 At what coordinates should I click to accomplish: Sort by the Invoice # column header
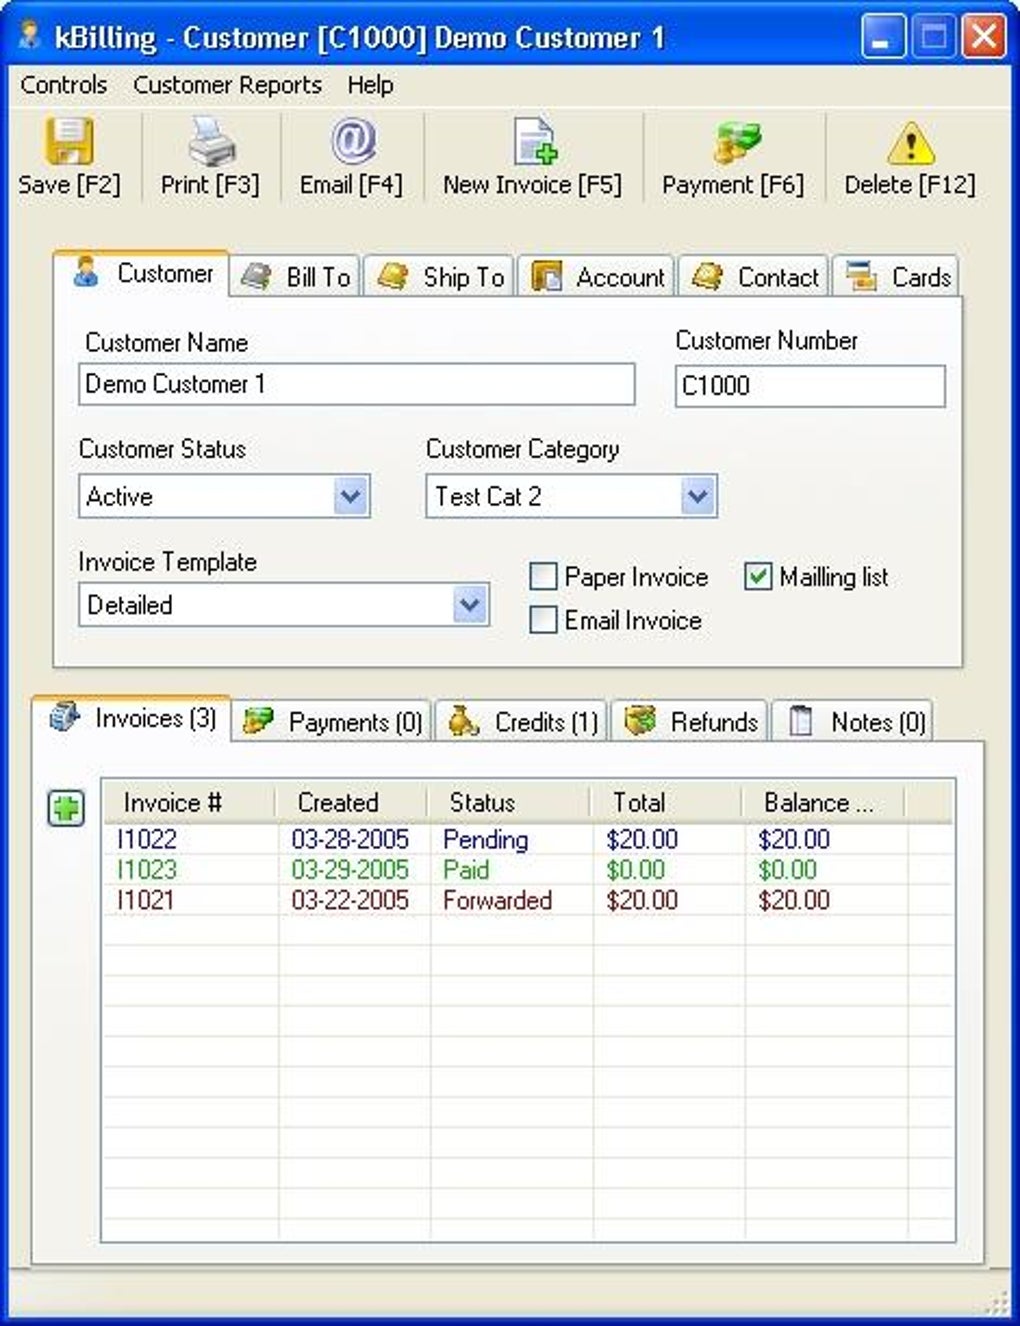(x=188, y=802)
